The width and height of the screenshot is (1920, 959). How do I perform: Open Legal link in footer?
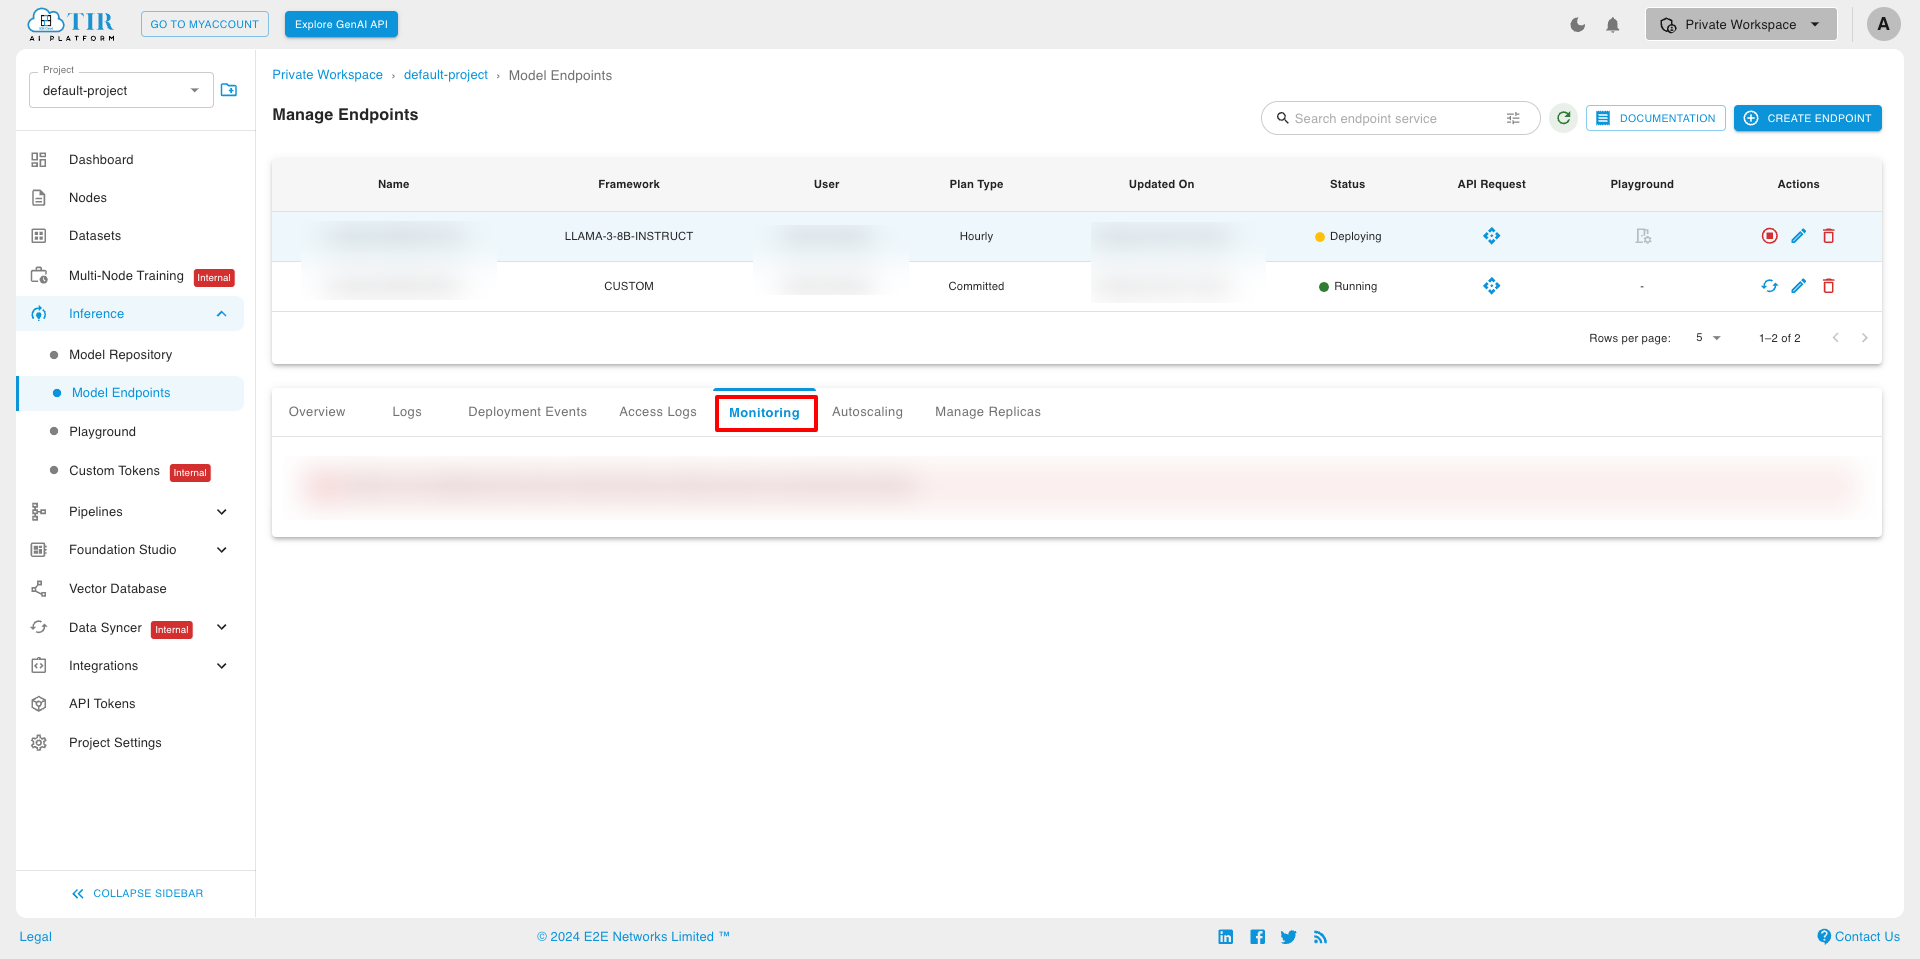(x=36, y=937)
